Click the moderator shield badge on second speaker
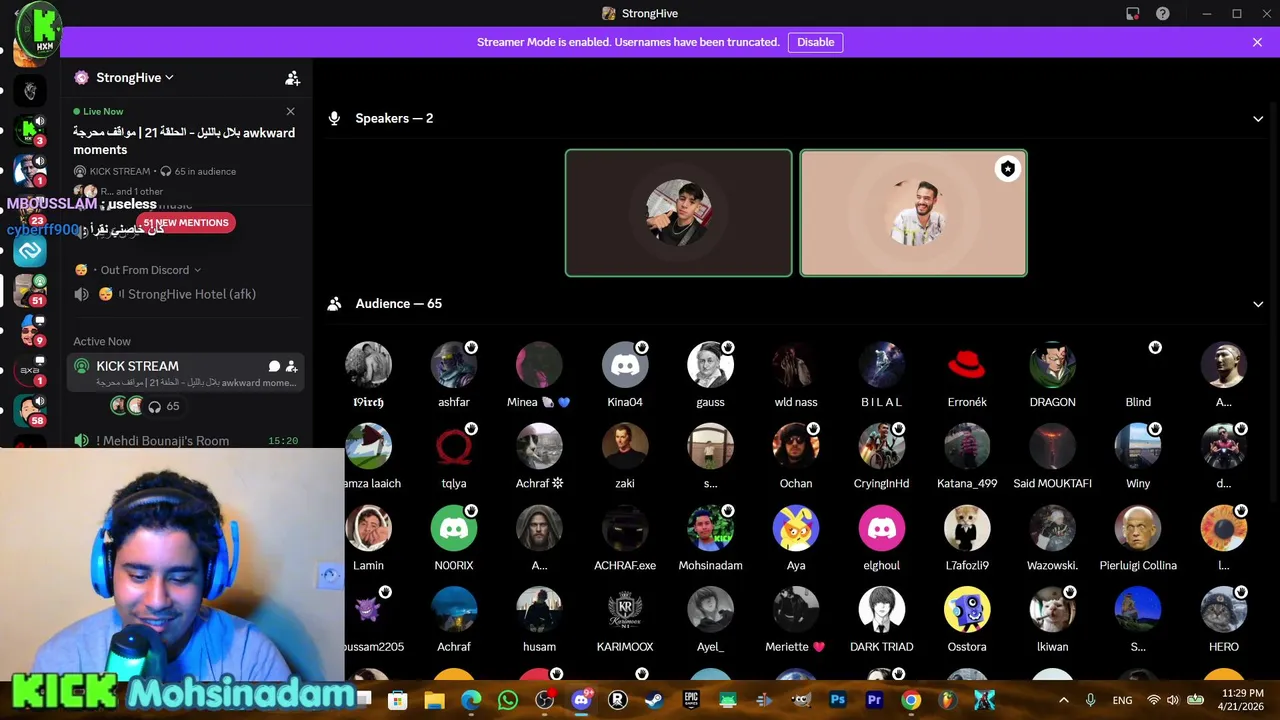The width and height of the screenshot is (1280, 720). pyautogui.click(x=1007, y=169)
